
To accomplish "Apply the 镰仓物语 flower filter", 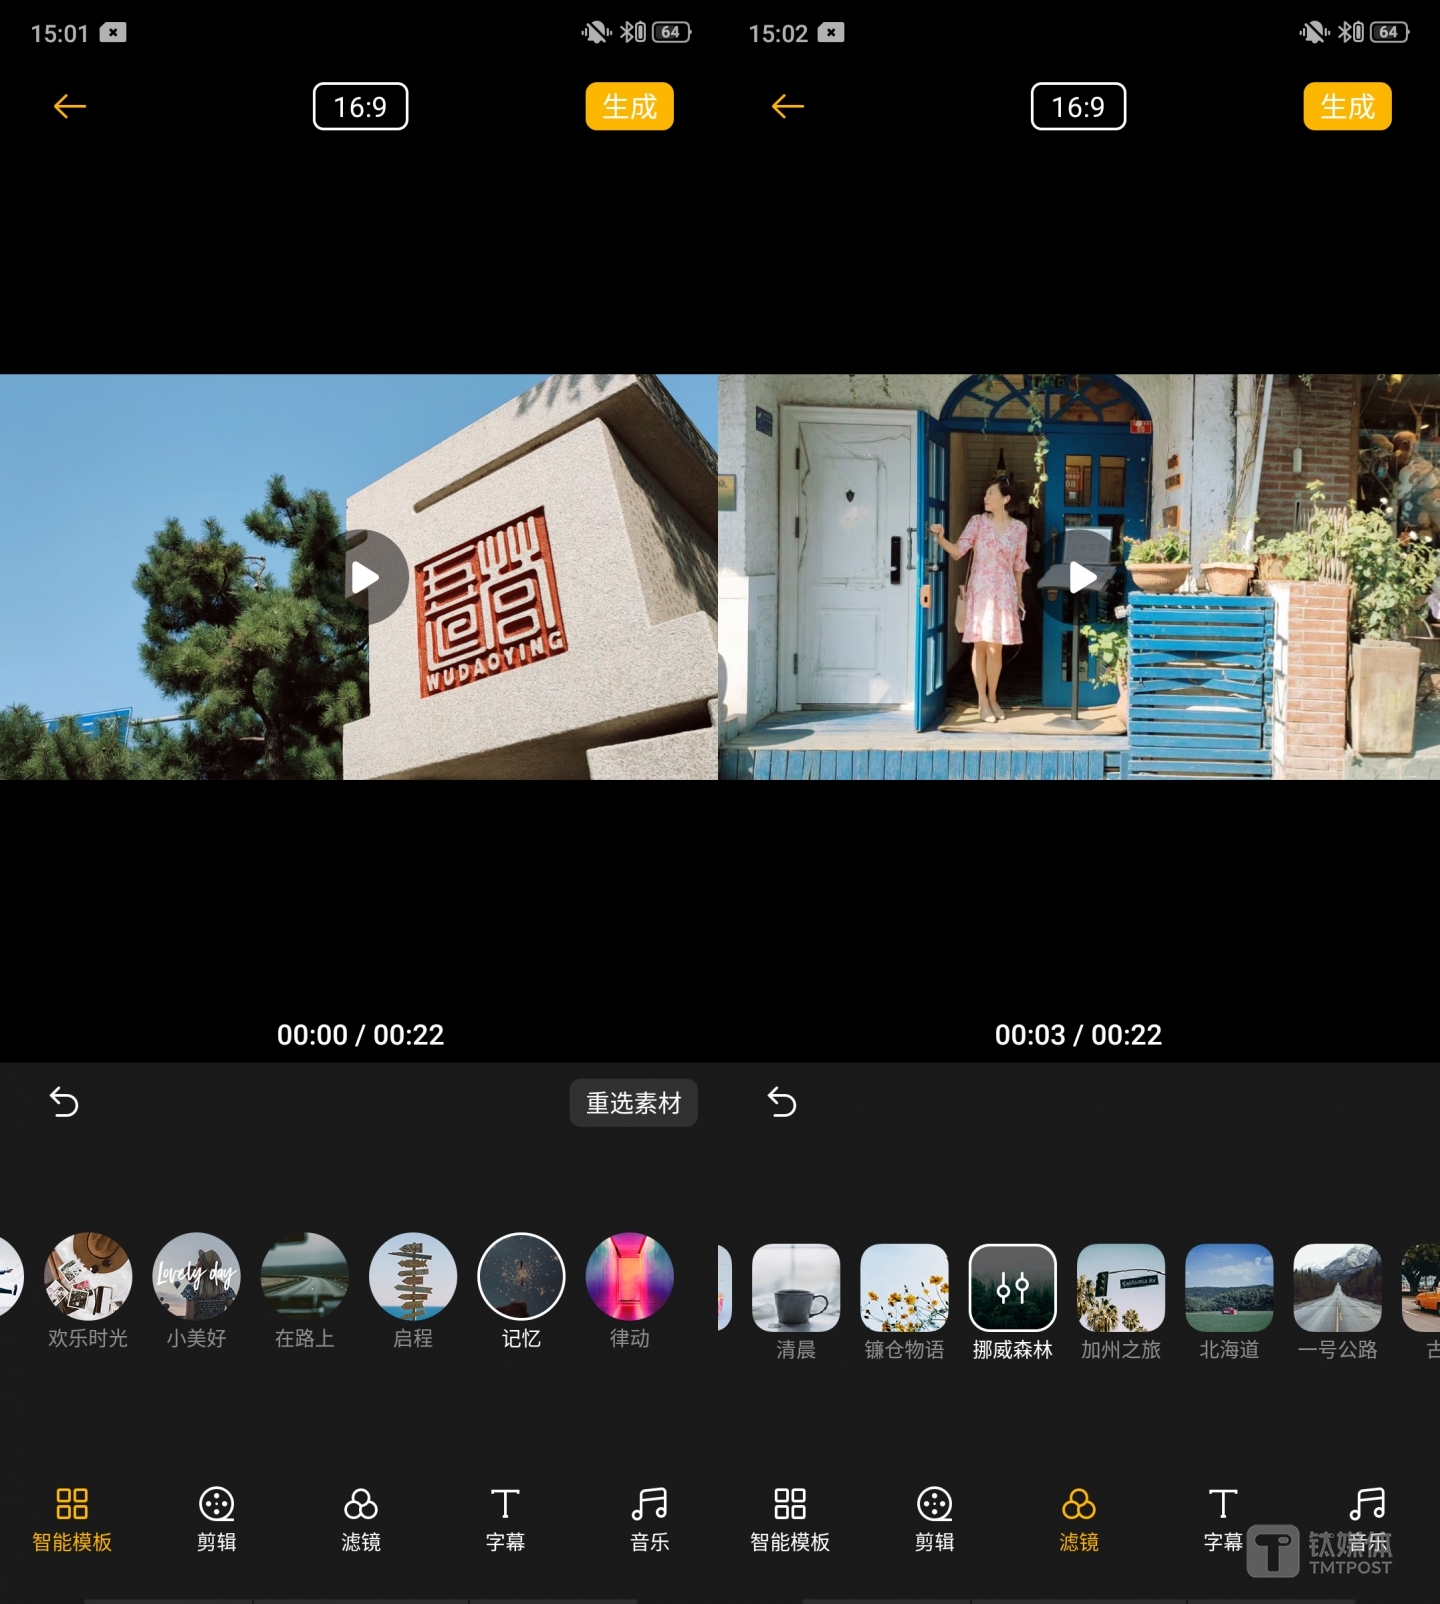I will (904, 1288).
